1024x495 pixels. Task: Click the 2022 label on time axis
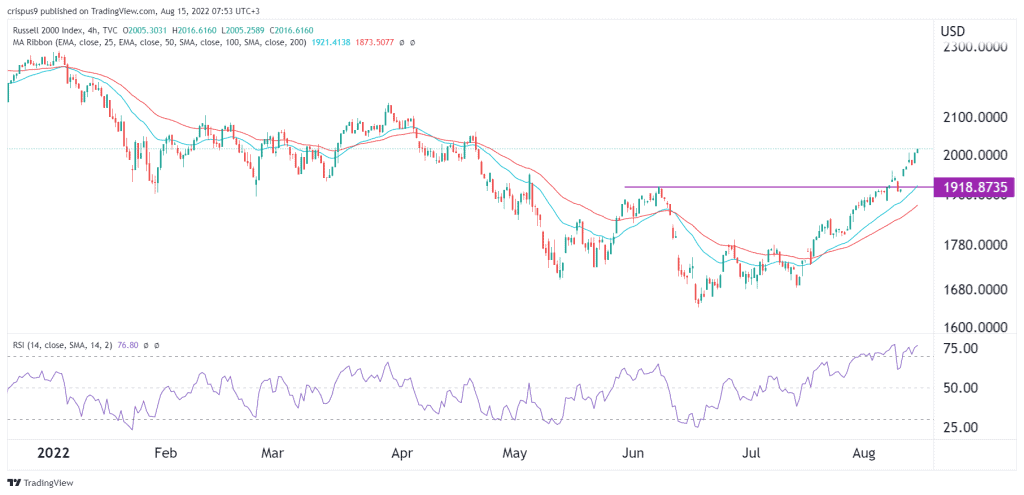[x=52, y=453]
